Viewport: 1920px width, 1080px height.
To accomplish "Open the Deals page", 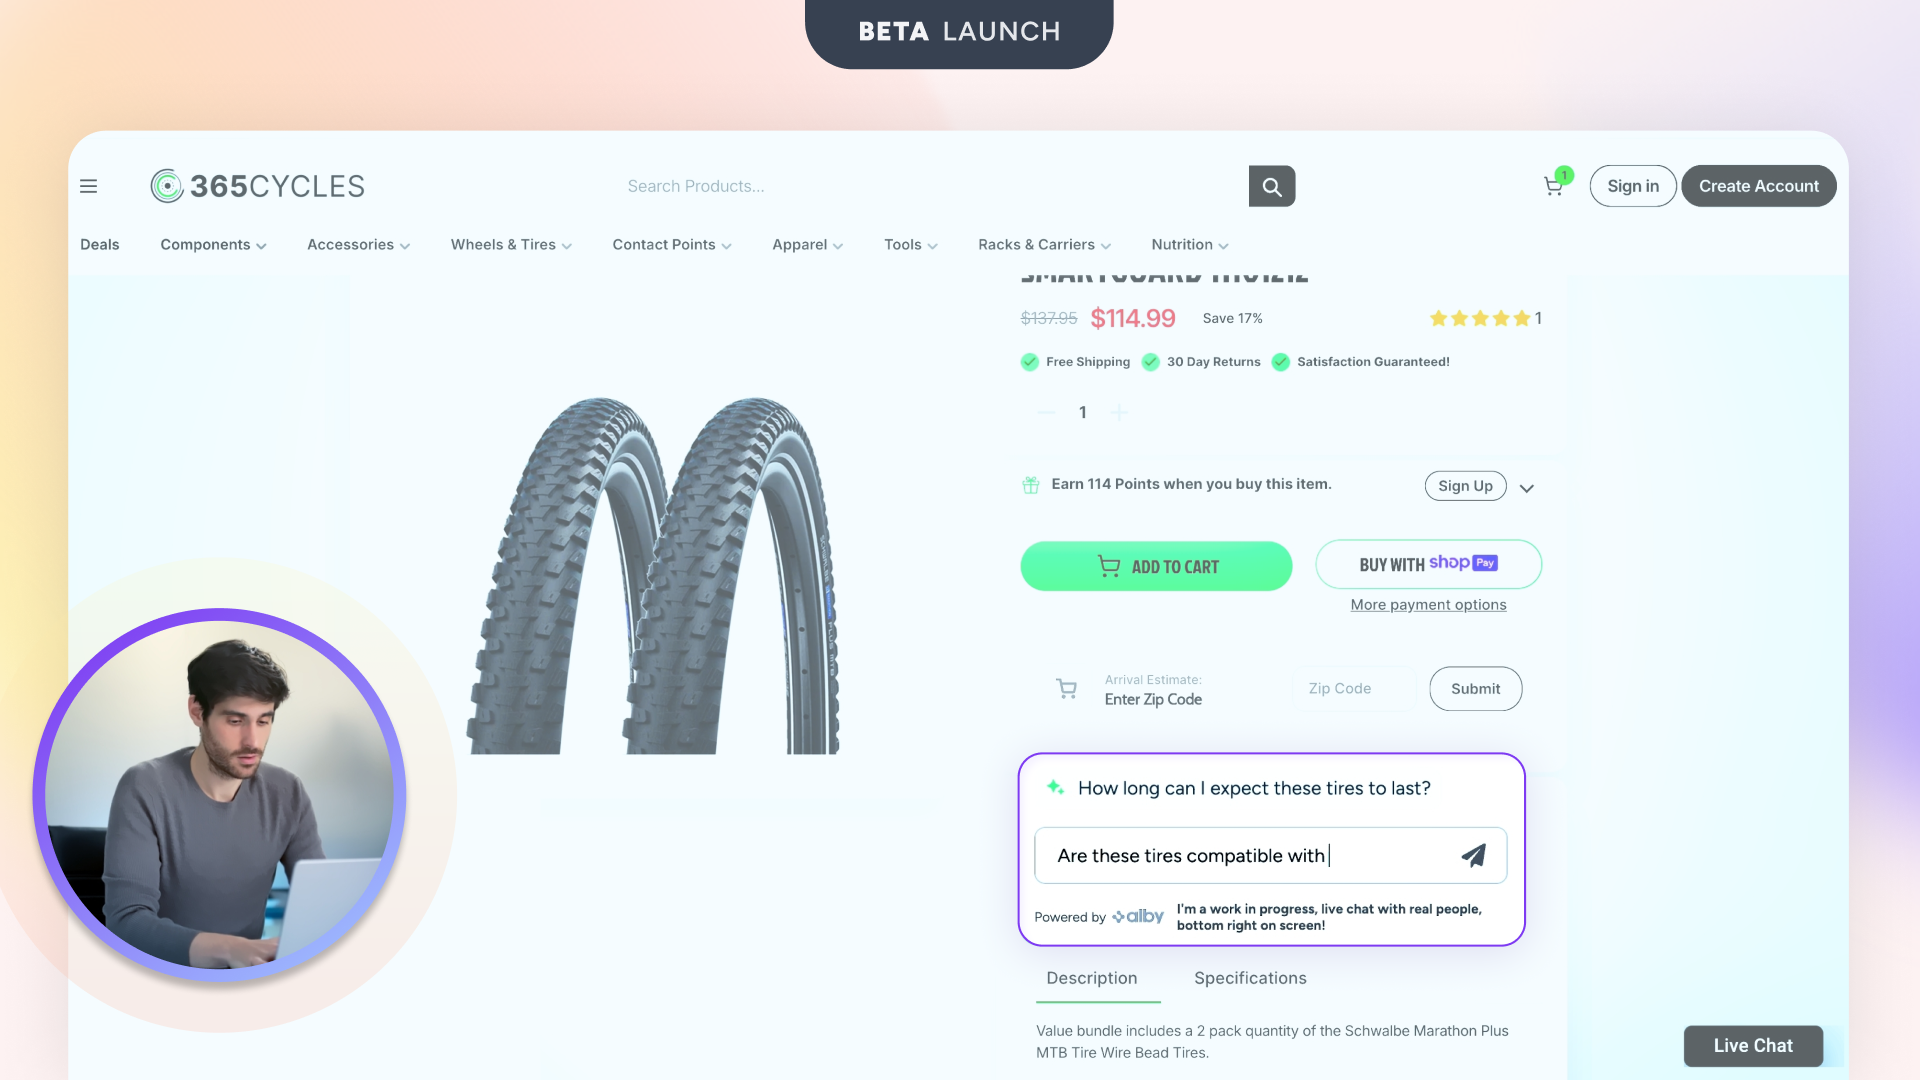I will tap(100, 245).
